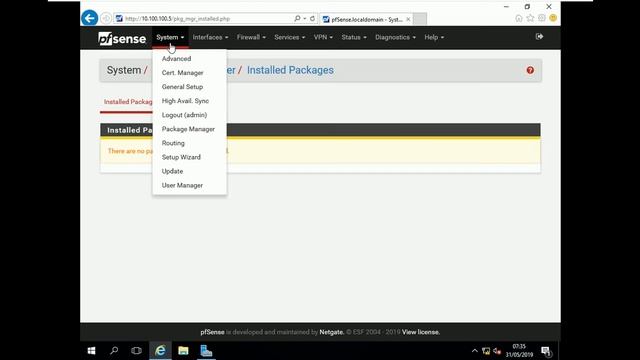Screen dimensions: 640x360
Task: Click the network tray icon
Action: 486,351
